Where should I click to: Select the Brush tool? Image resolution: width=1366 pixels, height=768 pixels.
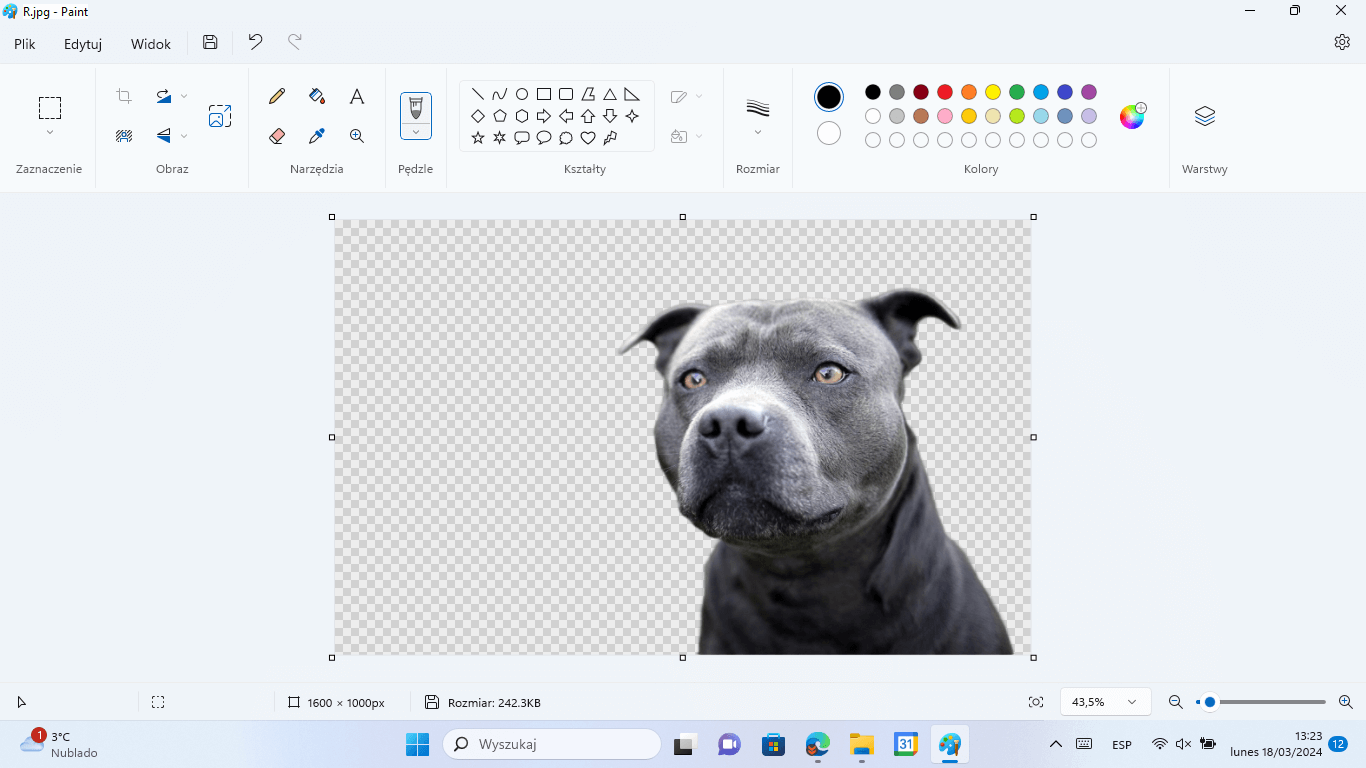[x=416, y=108]
